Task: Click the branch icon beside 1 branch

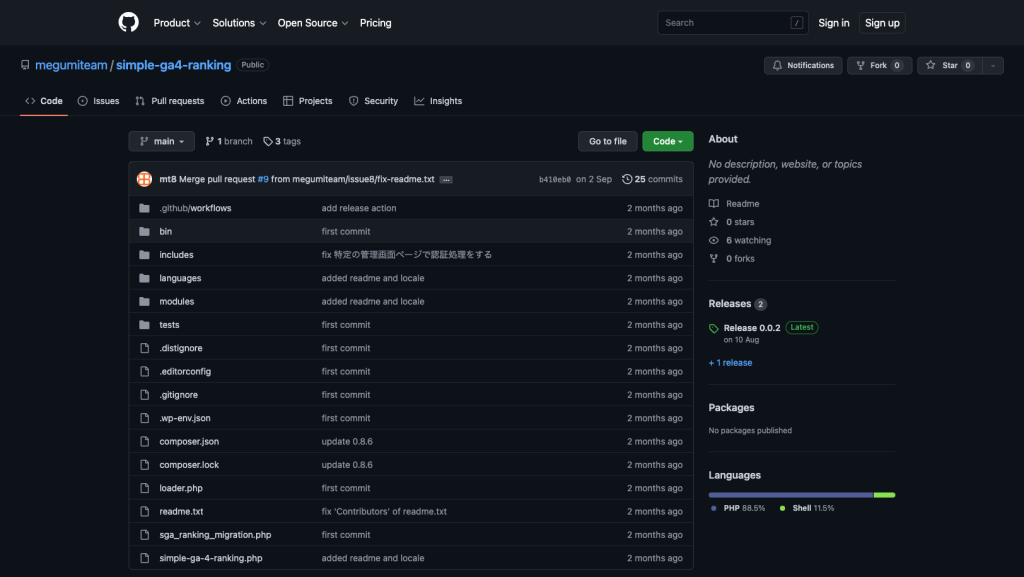Action: tap(210, 141)
